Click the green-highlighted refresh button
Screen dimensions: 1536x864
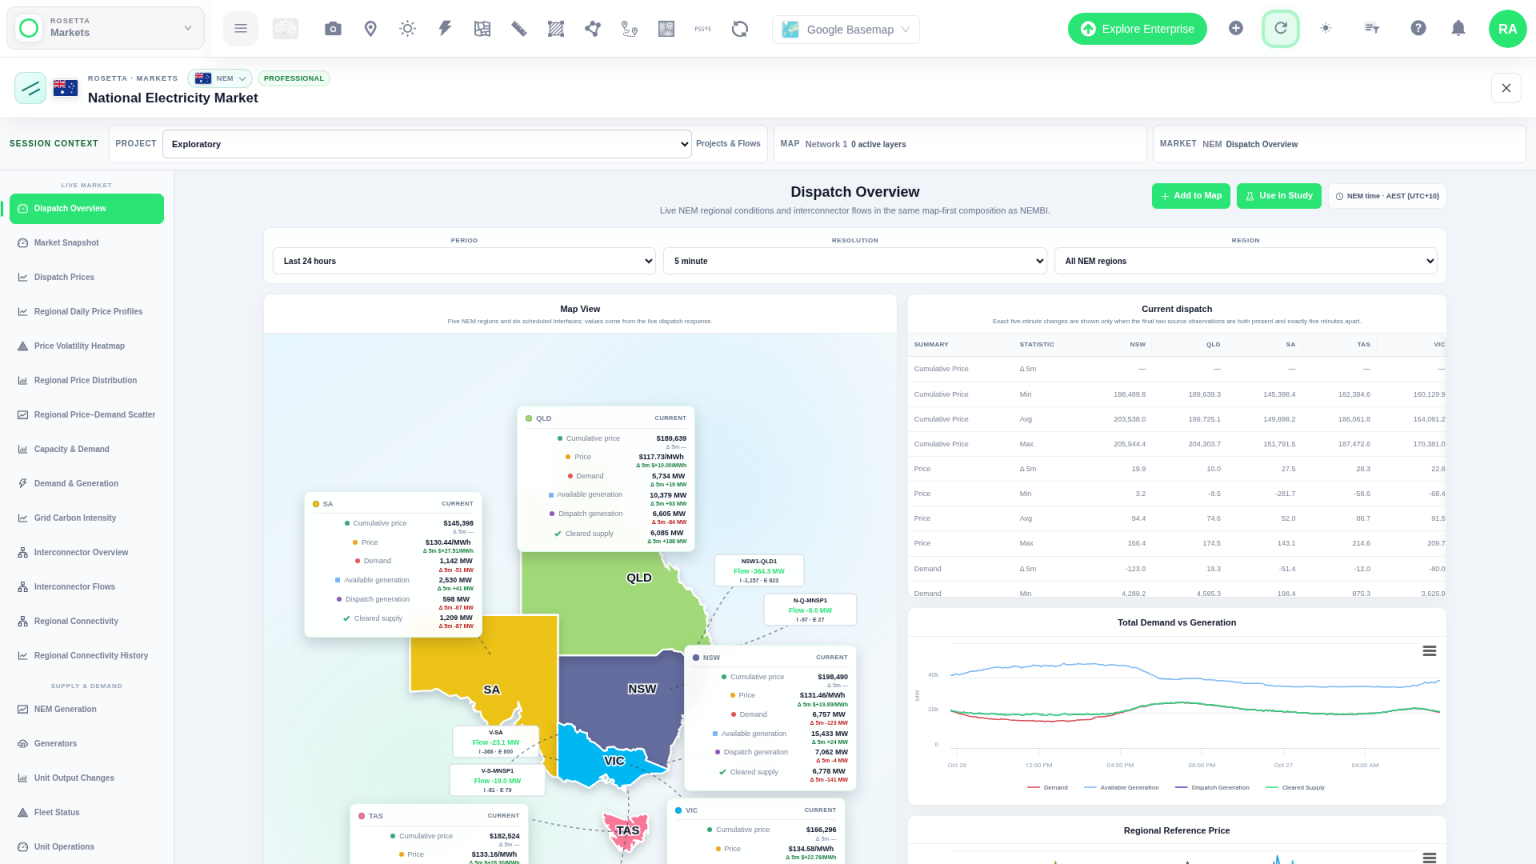click(x=1280, y=29)
